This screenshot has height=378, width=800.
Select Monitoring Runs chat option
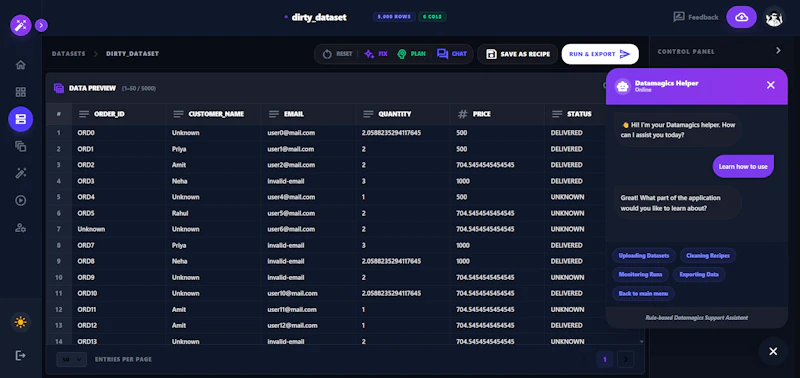point(640,274)
